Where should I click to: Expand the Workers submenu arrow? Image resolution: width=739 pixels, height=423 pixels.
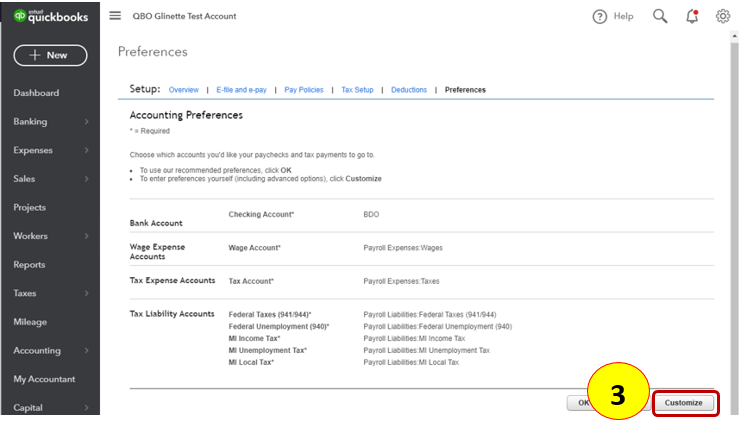click(x=87, y=236)
